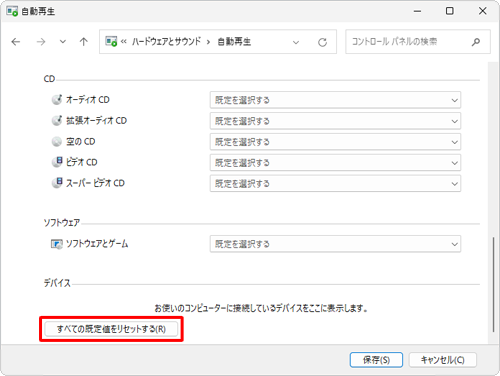Open the 空の CD default dropdown
500x376 pixels.
pyautogui.click(x=335, y=142)
